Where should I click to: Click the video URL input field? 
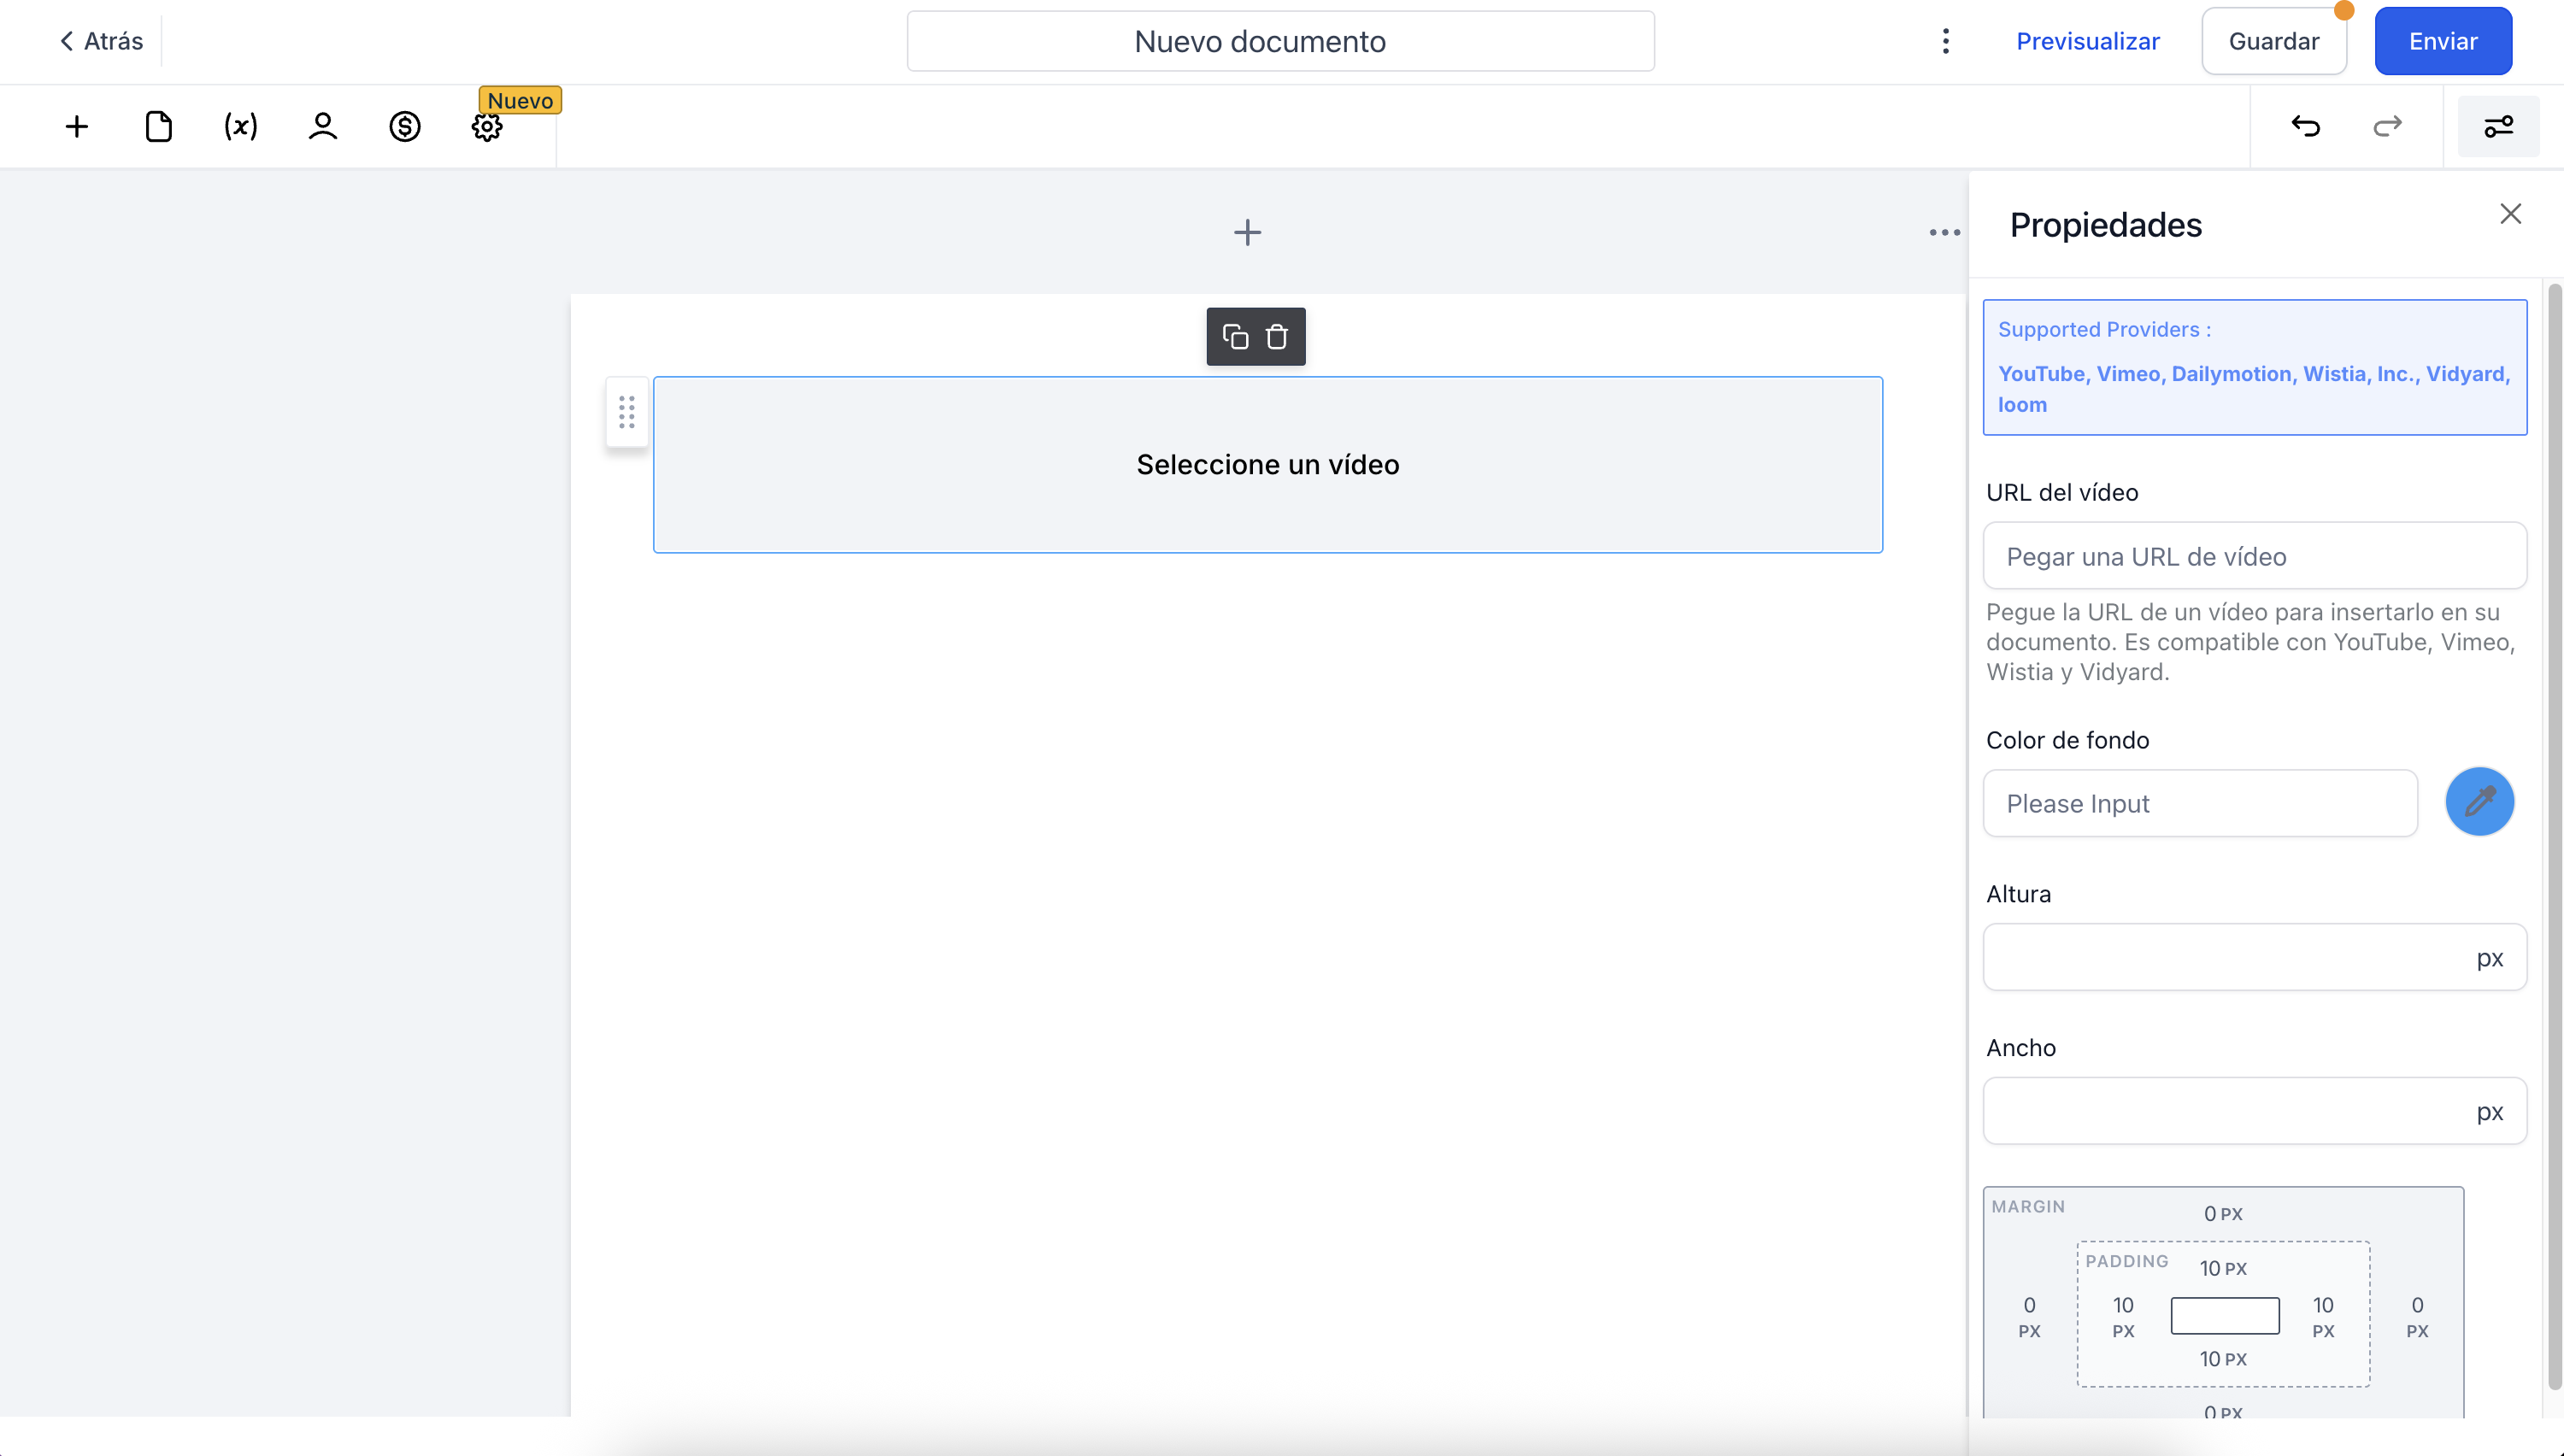pos(2254,556)
